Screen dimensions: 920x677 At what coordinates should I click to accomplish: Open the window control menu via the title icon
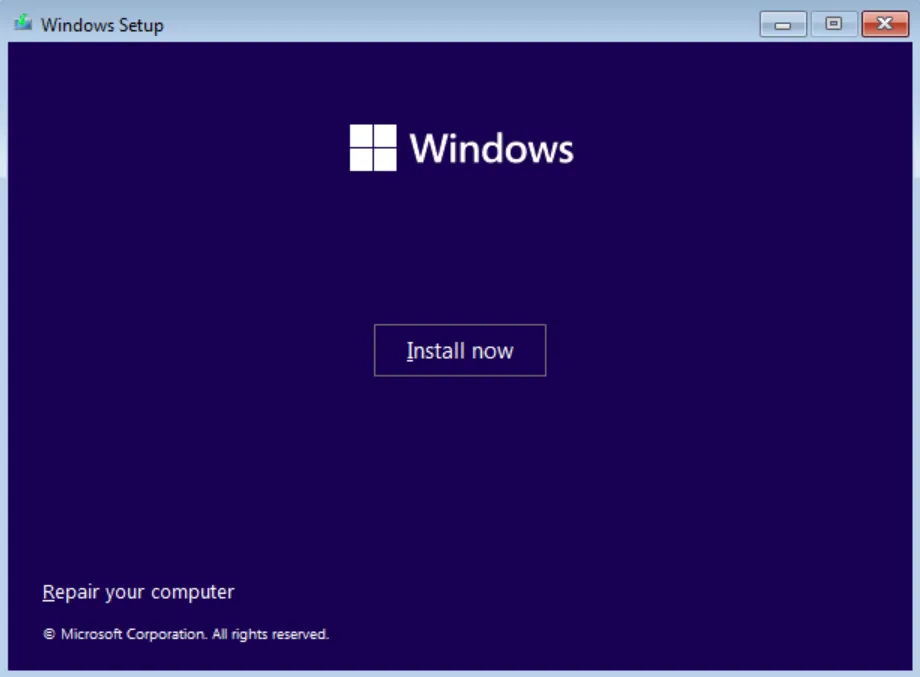[23, 24]
